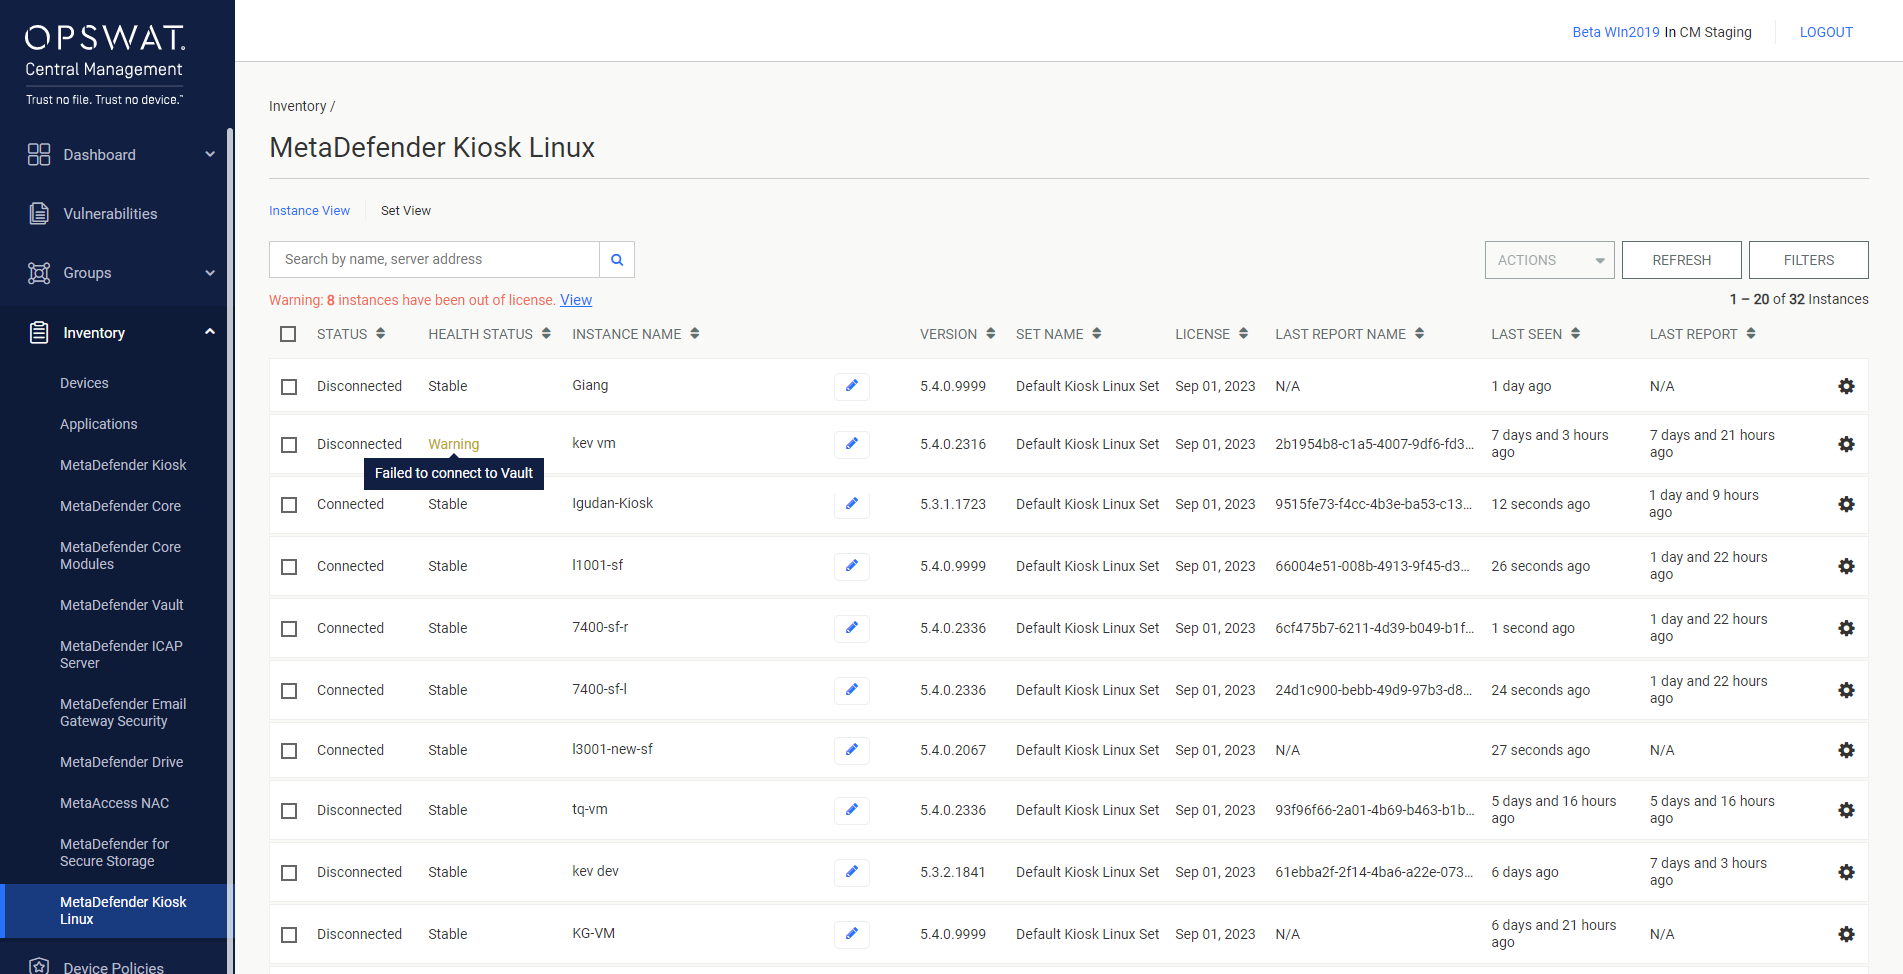Image resolution: width=1903 pixels, height=974 pixels.
Task: Open settings gear for tq-vm row
Action: 1847,810
